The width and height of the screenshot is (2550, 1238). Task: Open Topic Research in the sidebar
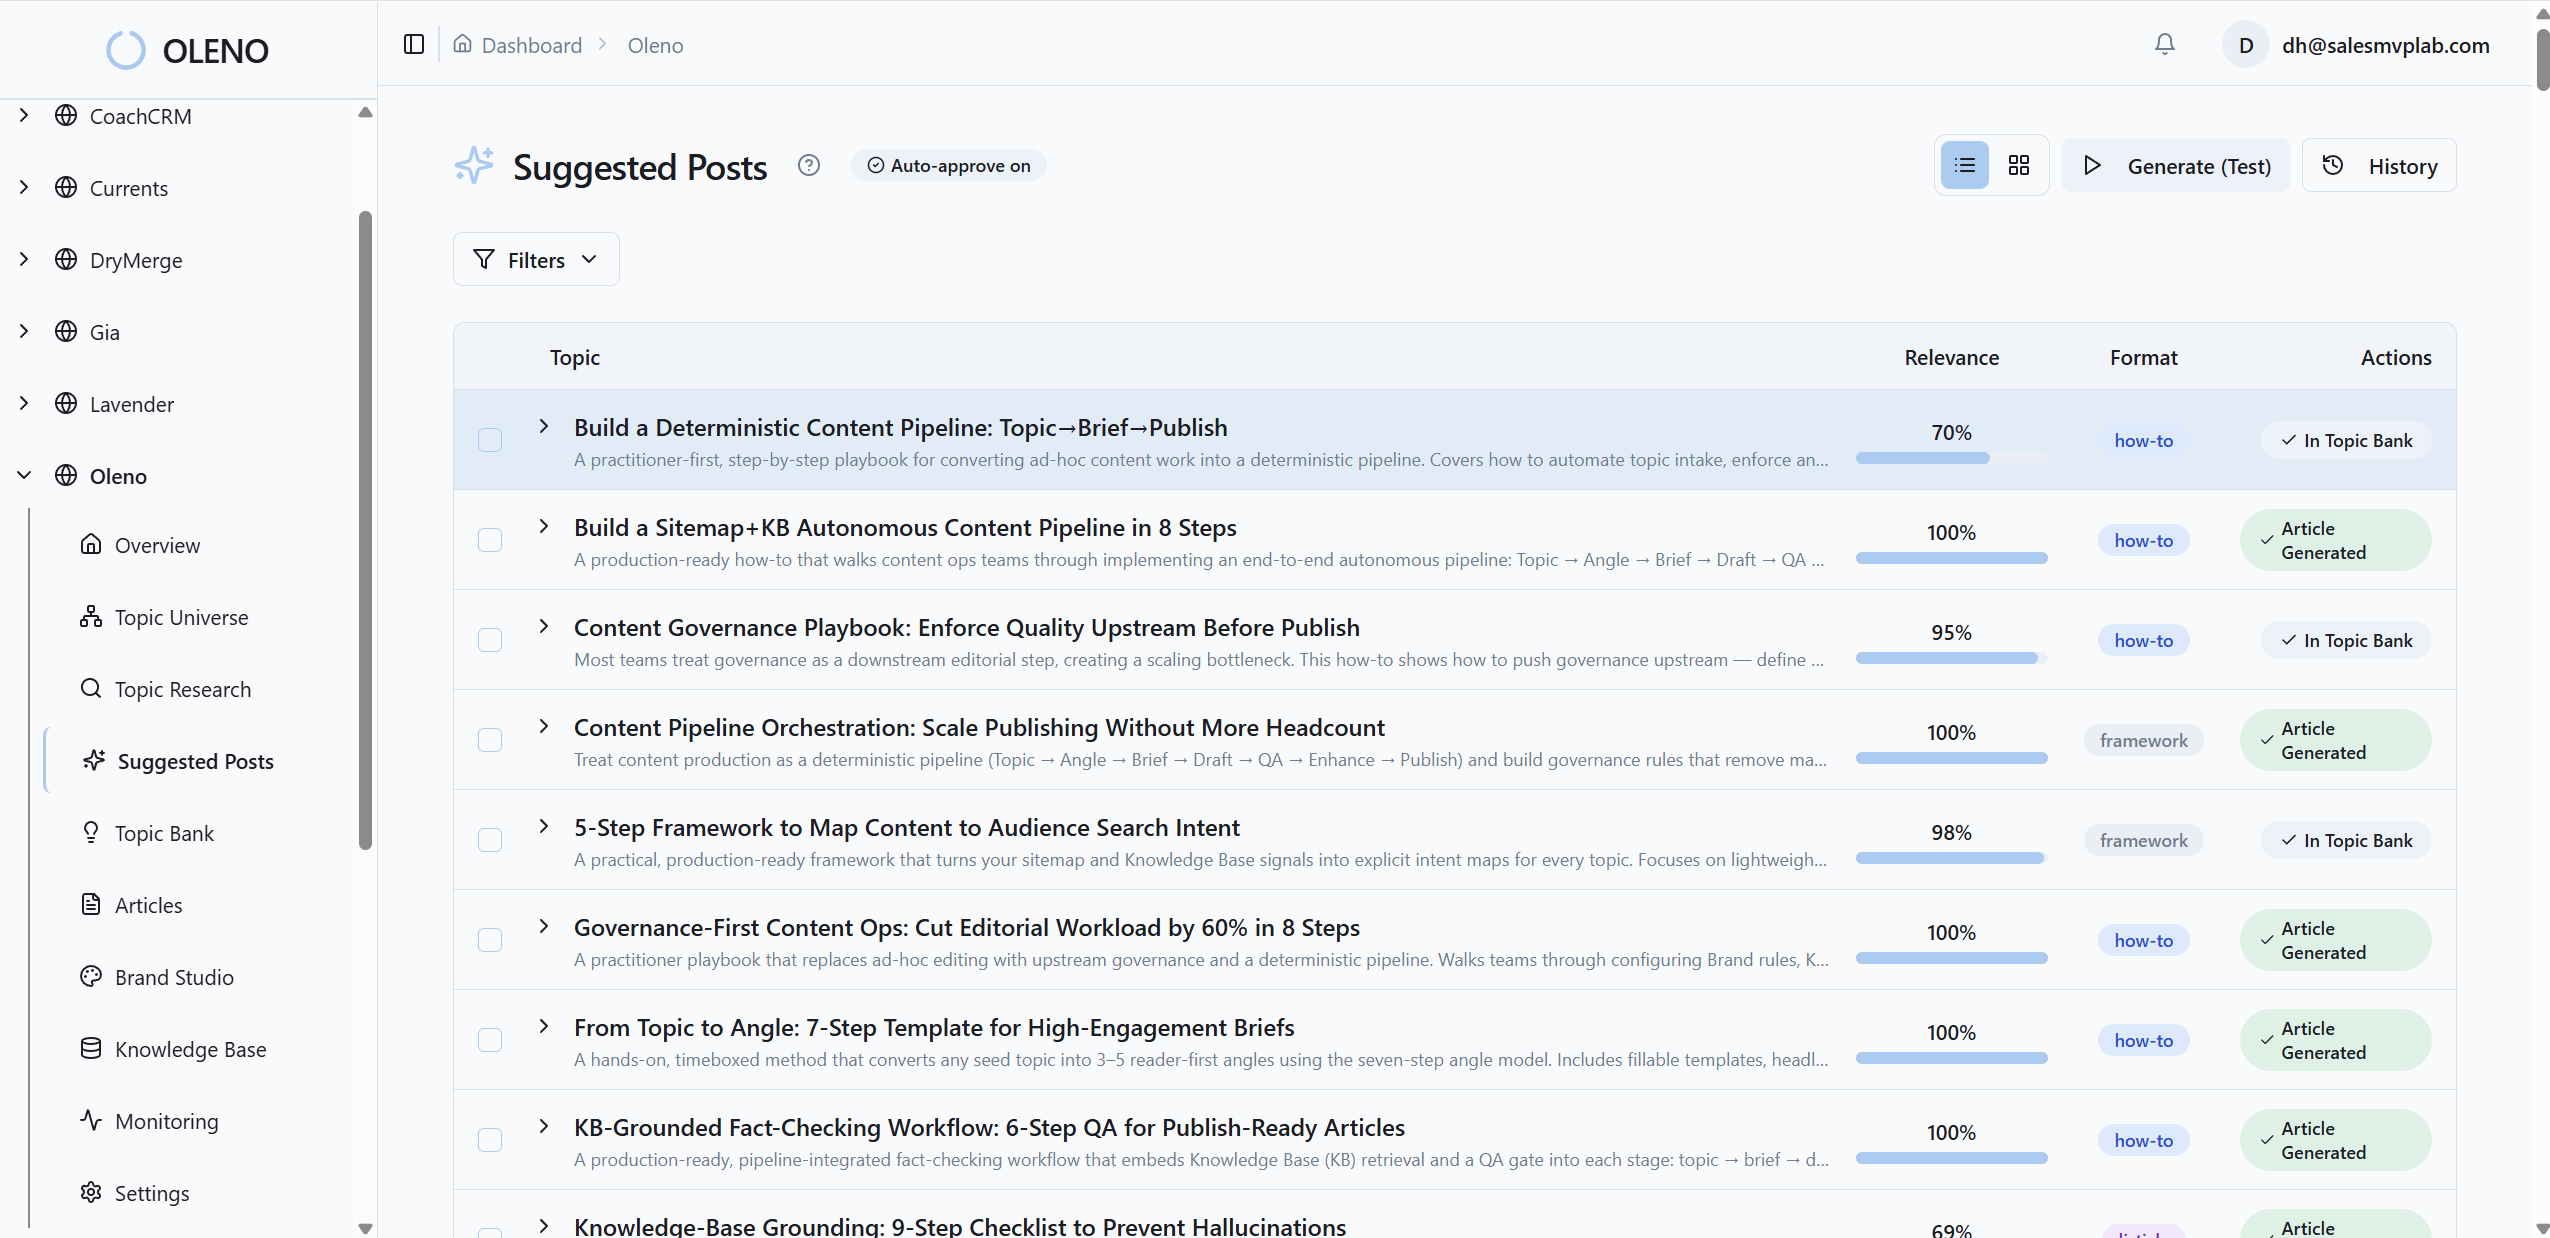click(x=182, y=689)
